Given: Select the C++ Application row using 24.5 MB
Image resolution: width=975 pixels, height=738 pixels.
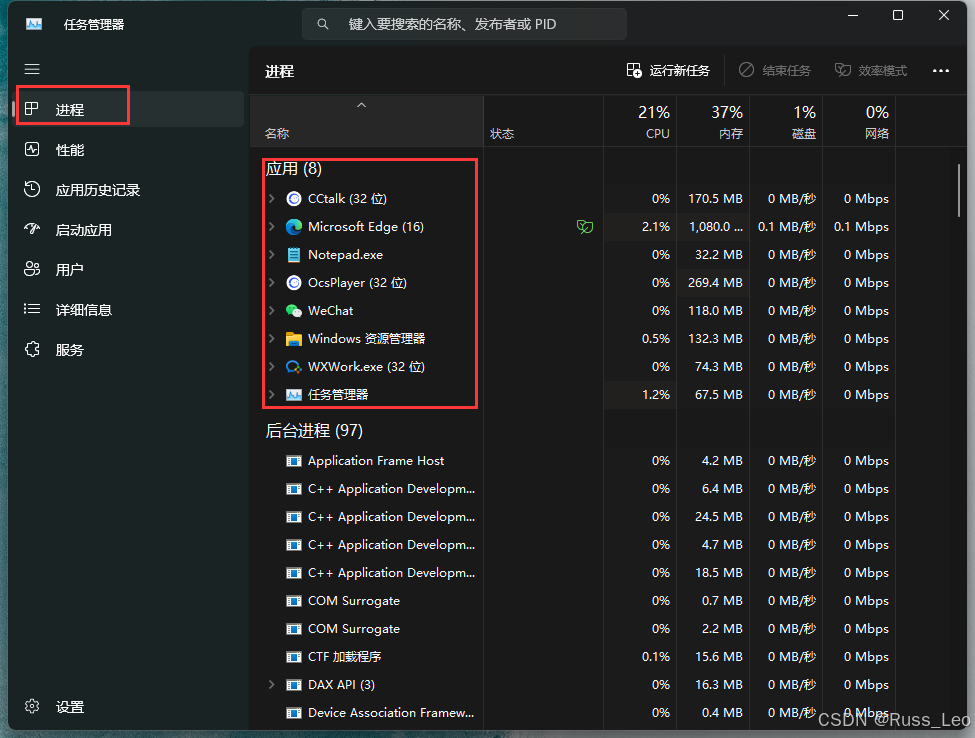Looking at the screenshot, I should click(x=573, y=517).
